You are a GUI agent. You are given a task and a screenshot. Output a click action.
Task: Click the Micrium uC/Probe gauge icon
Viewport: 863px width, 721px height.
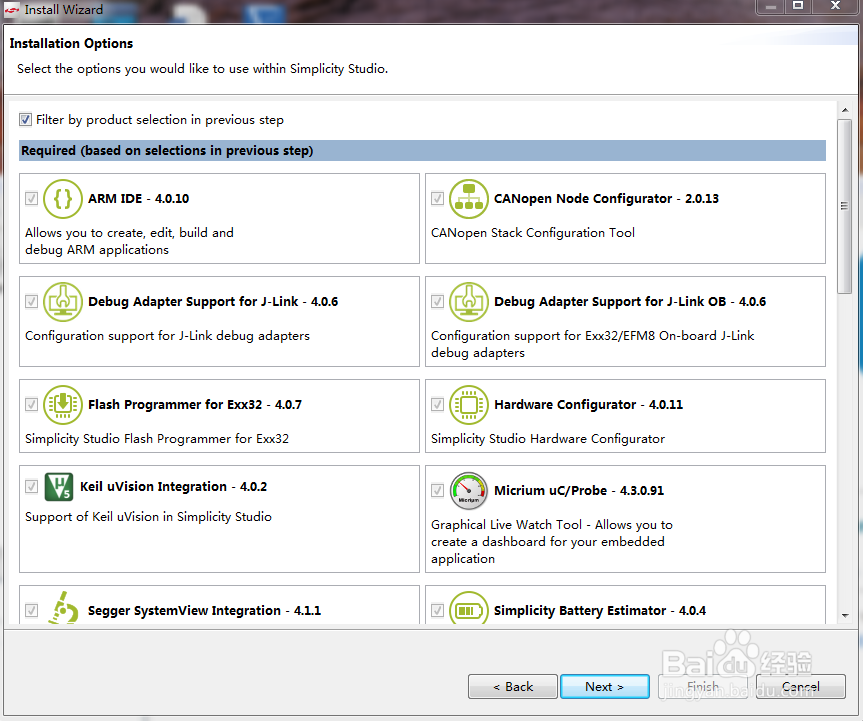click(x=469, y=490)
